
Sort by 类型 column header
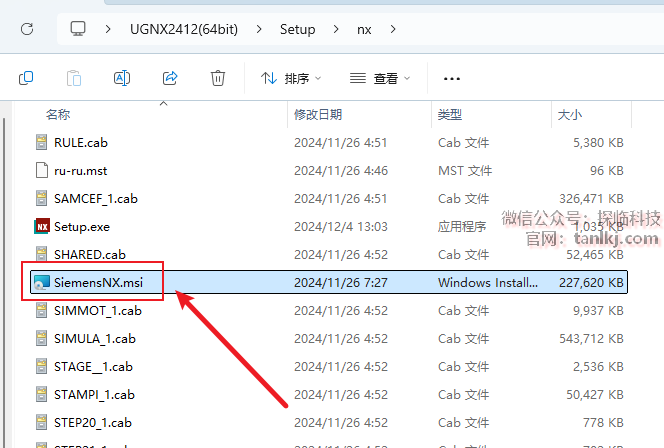[450, 114]
